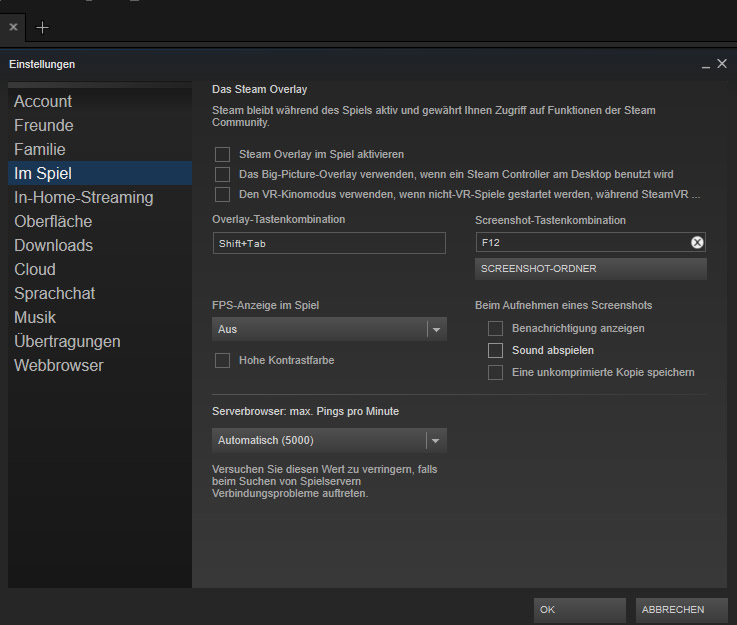Click Serverbrowser: max. Pings pro Minute label
The image size is (737, 625).
[x=306, y=412]
